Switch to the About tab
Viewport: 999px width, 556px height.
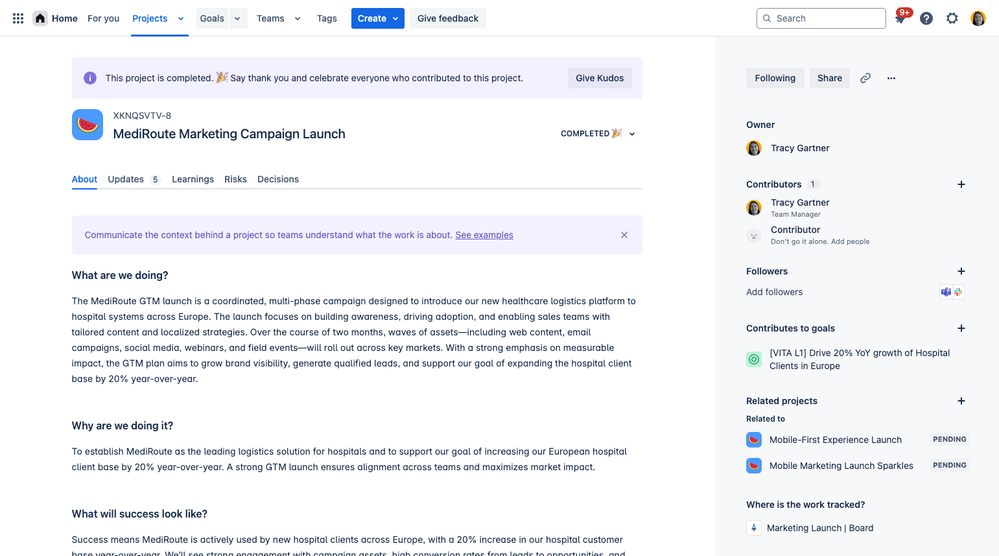84,180
